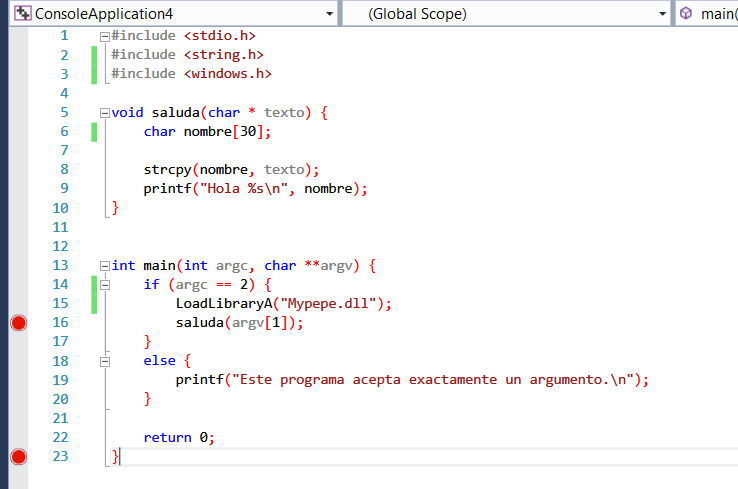Fold the if block on line 14
This screenshot has height=489, width=738.
[x=105, y=285]
